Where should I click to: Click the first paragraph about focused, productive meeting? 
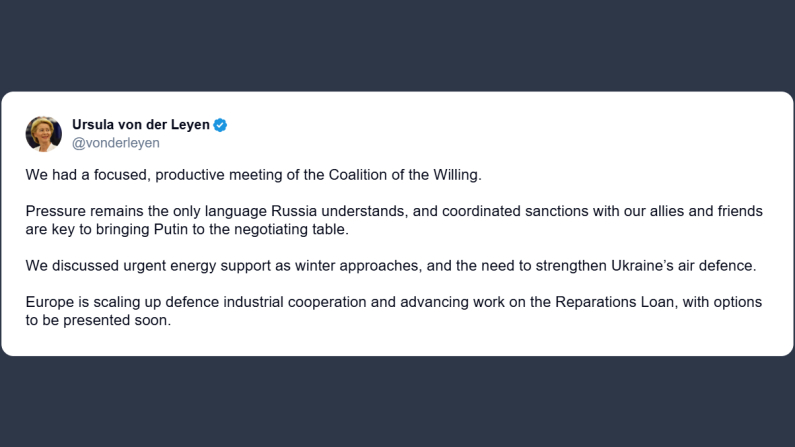click(254, 175)
